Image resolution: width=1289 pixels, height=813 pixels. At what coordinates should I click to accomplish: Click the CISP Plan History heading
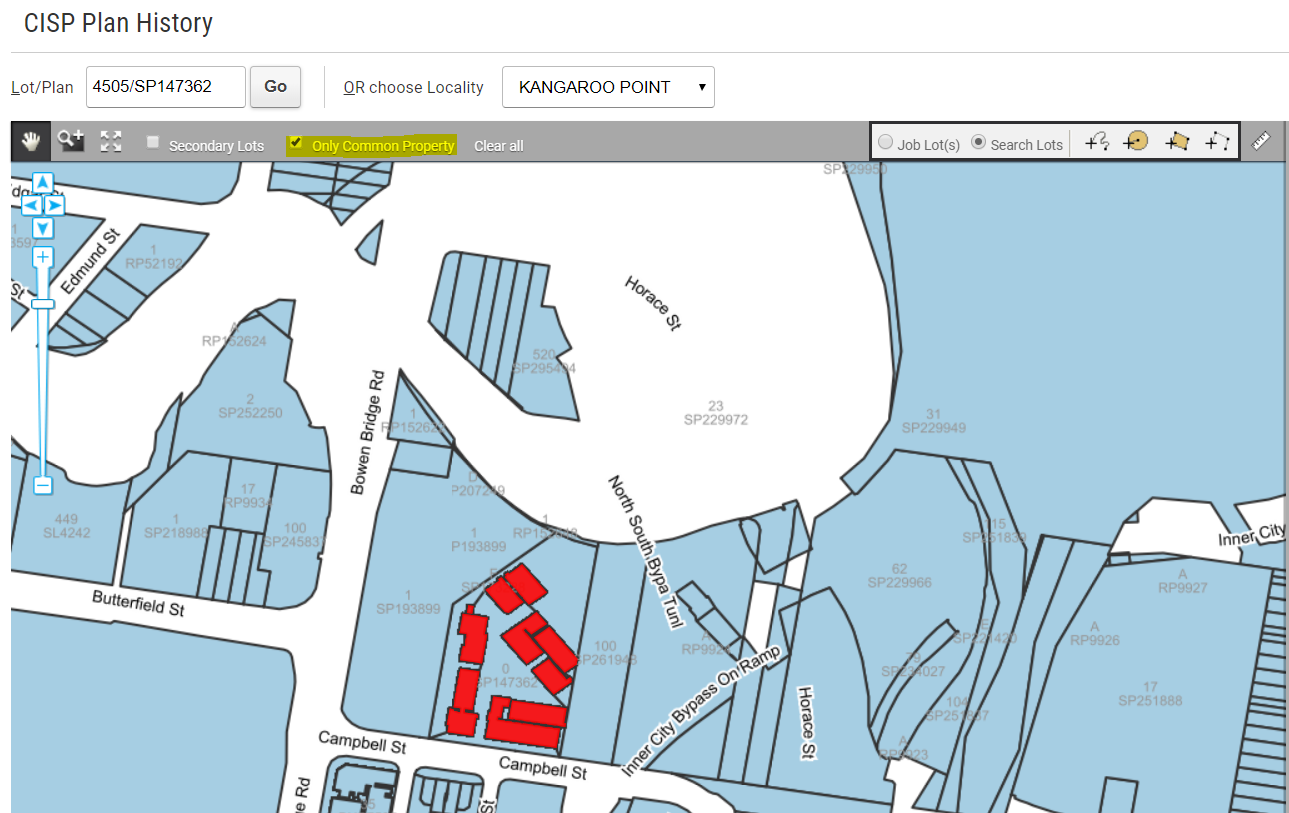118,23
